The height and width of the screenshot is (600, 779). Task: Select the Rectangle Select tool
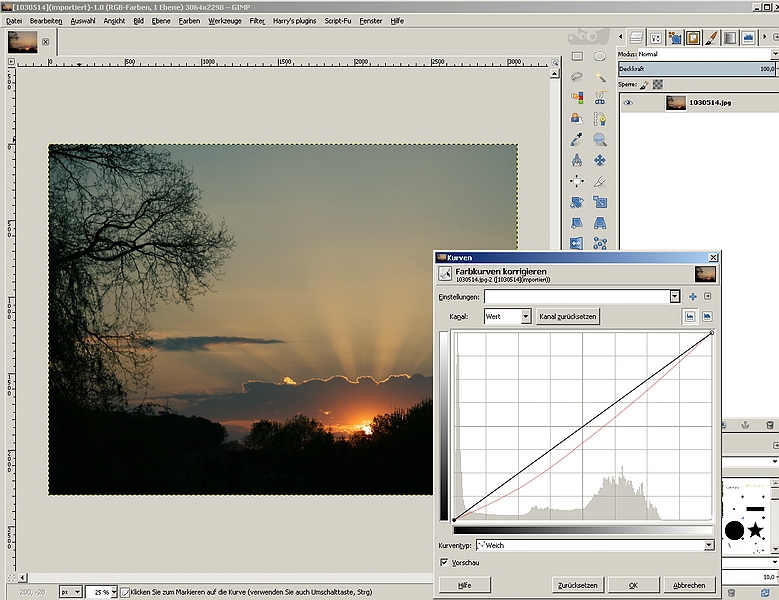click(577, 57)
